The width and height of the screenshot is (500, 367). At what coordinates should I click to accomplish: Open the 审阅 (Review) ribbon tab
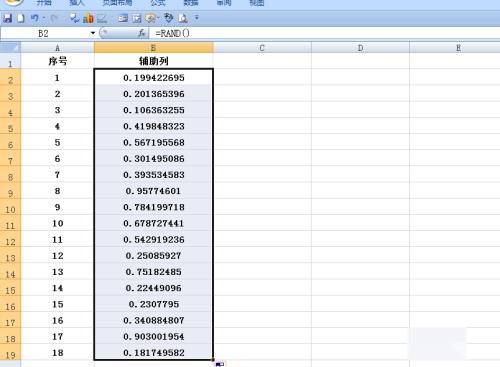224,3
